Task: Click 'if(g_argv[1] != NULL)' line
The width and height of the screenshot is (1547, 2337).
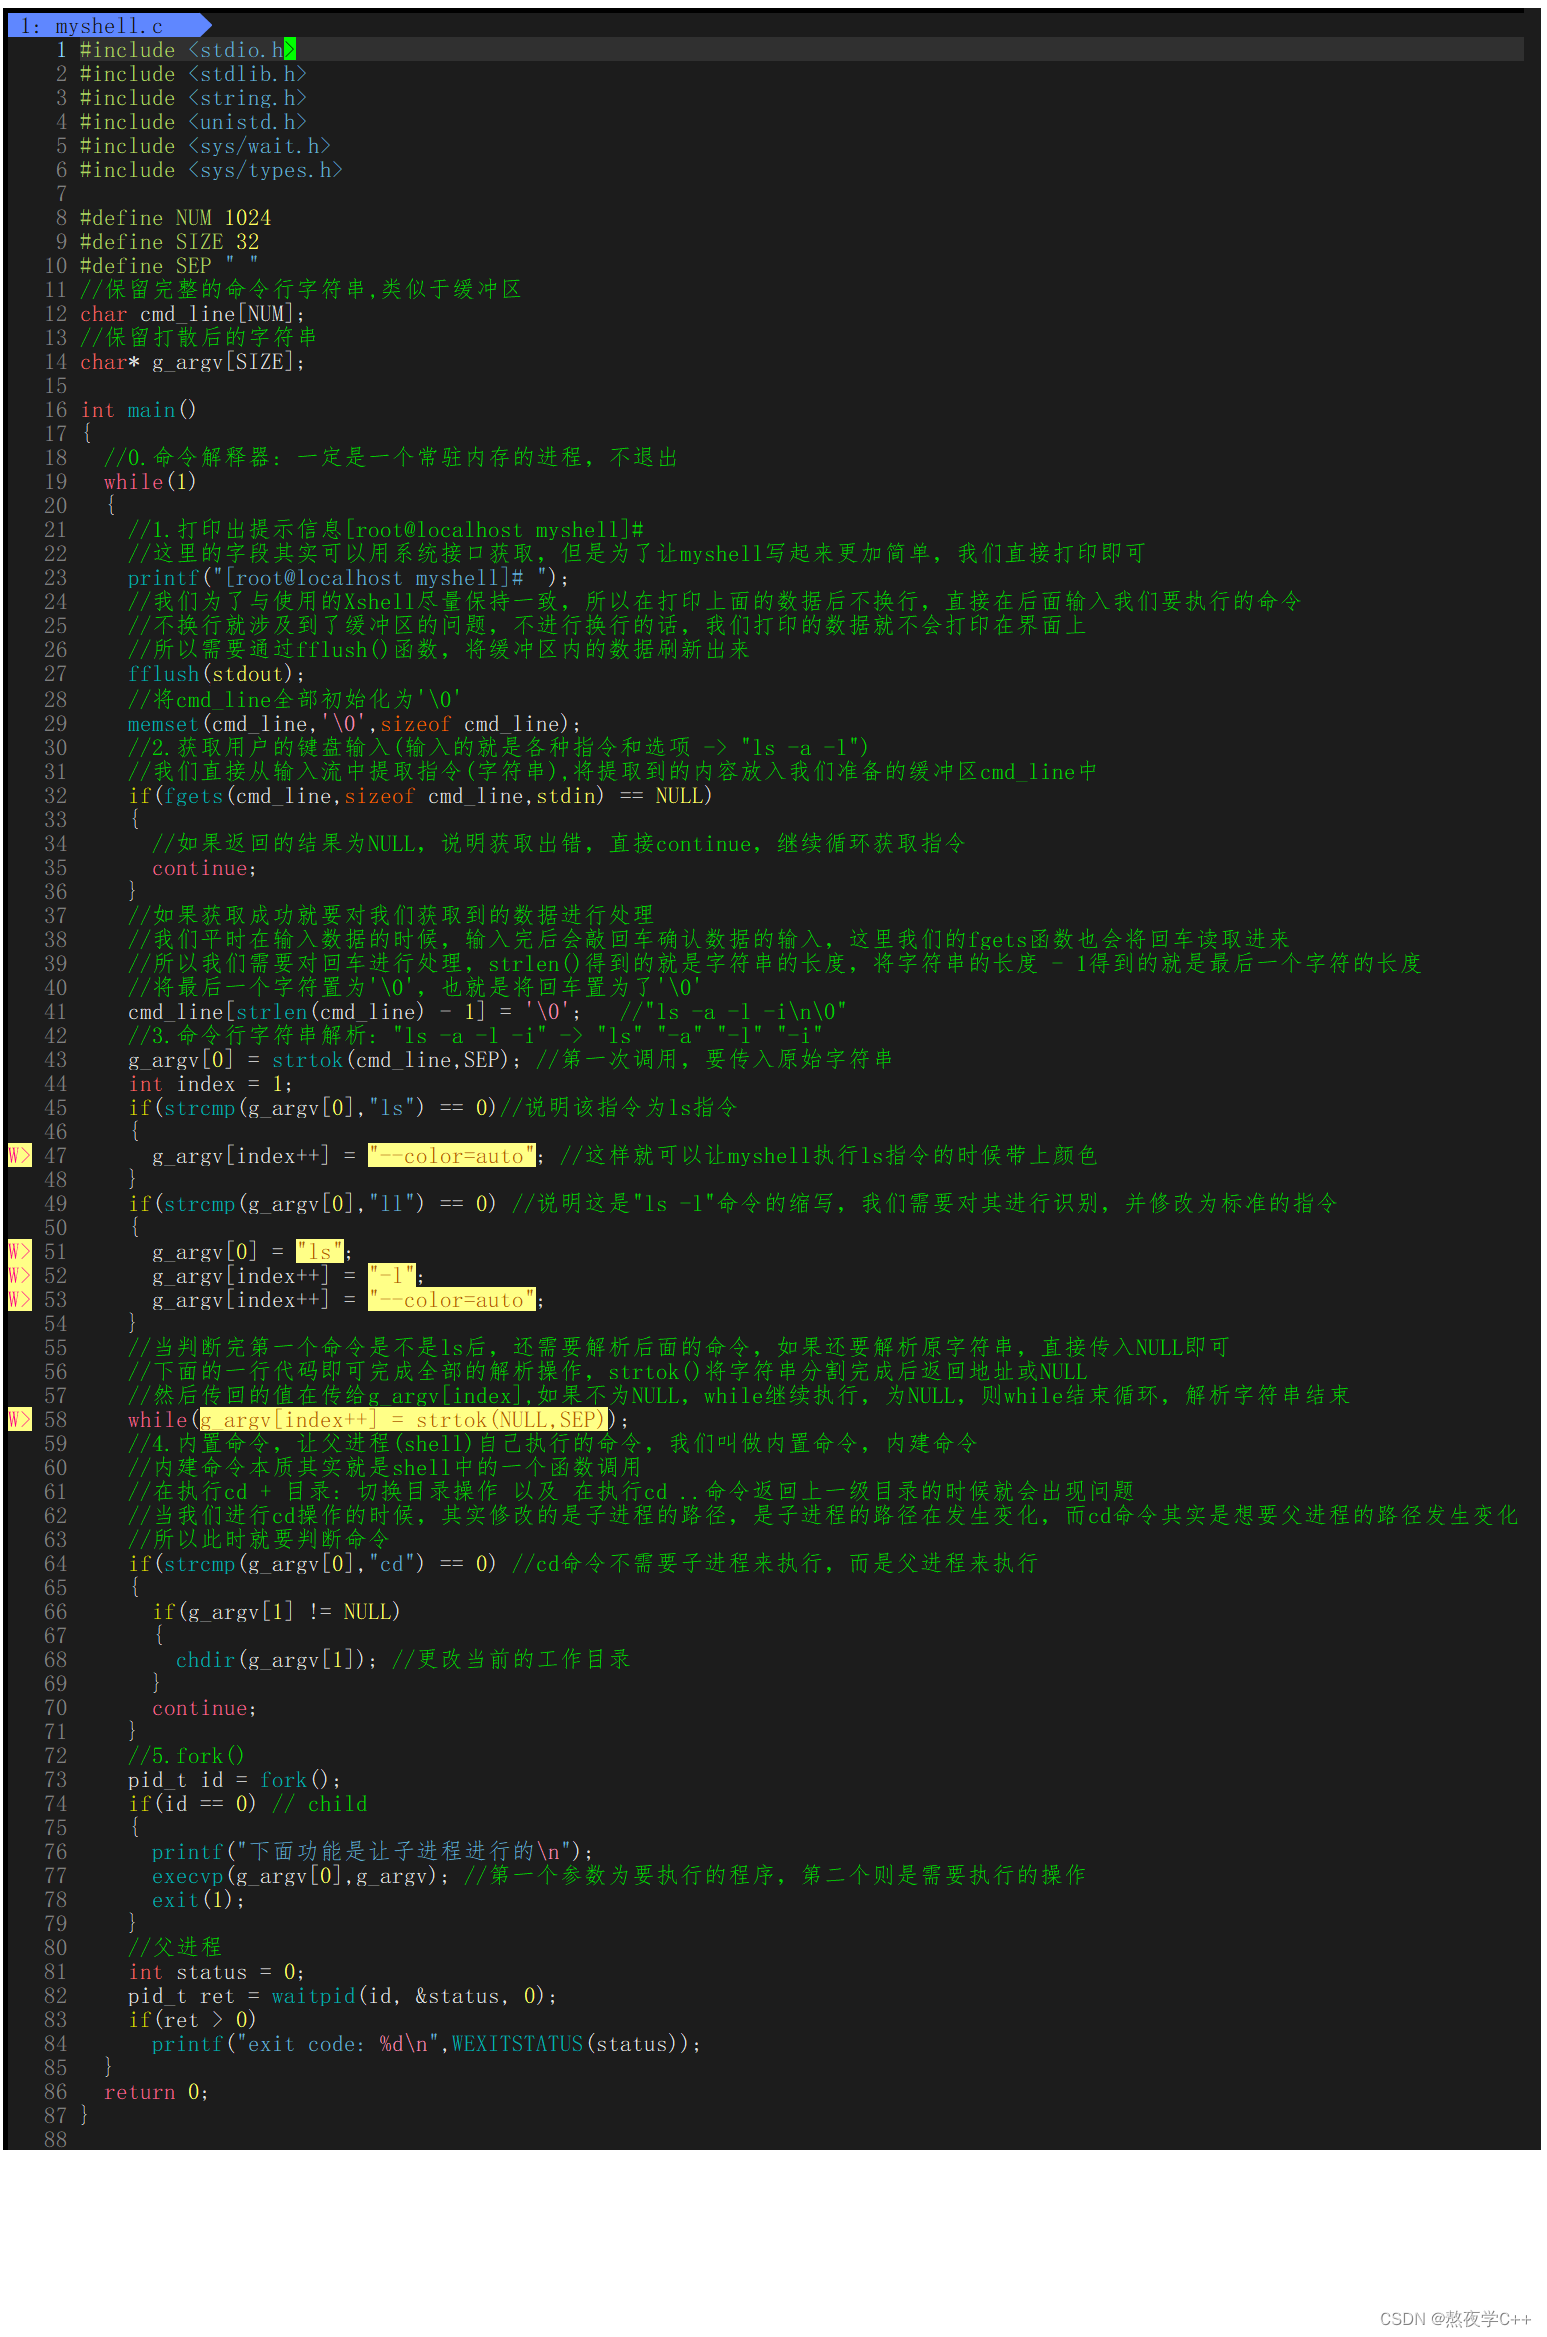Action: [276, 1612]
